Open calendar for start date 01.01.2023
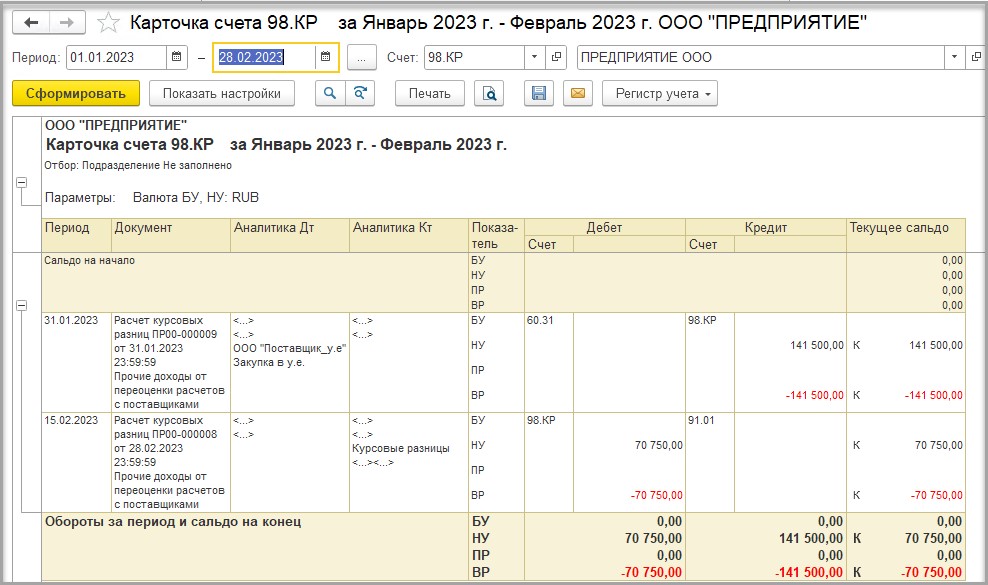Image resolution: width=988 pixels, height=585 pixels. [176, 58]
